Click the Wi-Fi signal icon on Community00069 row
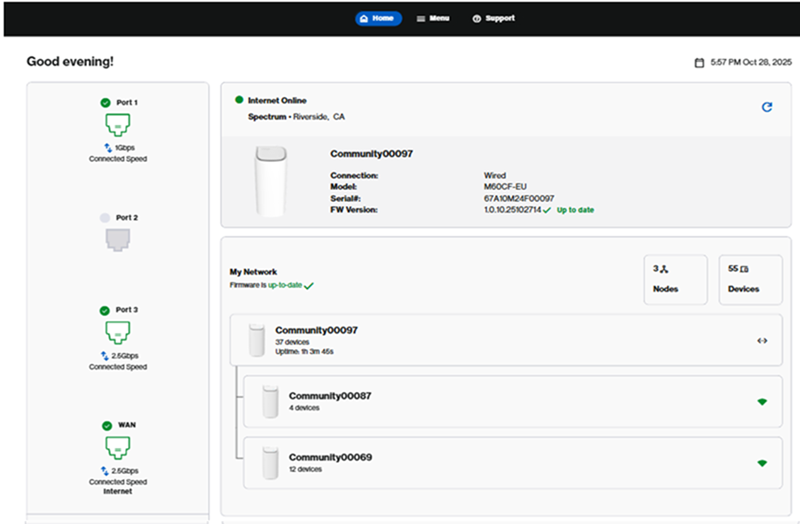 (x=762, y=463)
